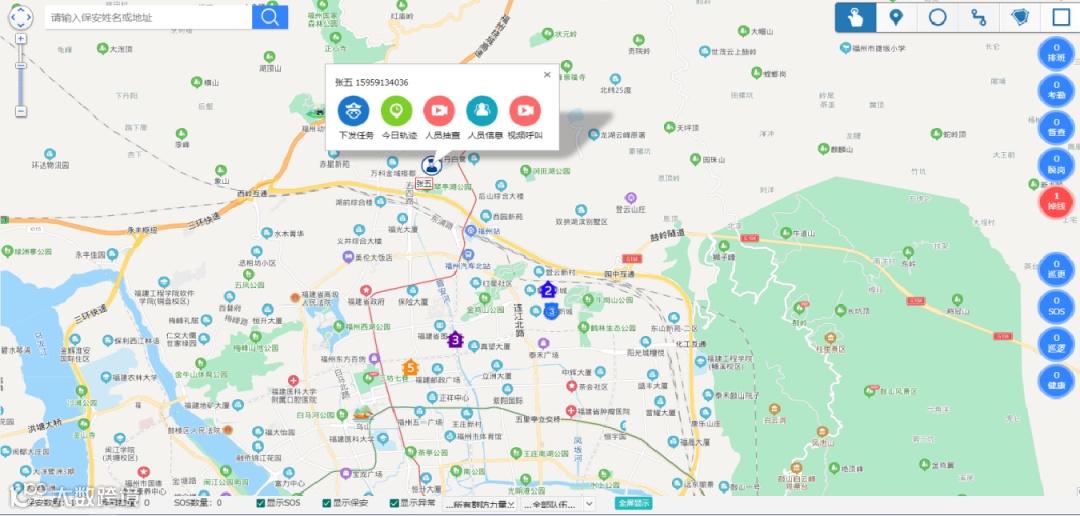Screen dimensions: 1080x516
Task: Click the blue cluster marker numbered 2
Action: [548, 290]
